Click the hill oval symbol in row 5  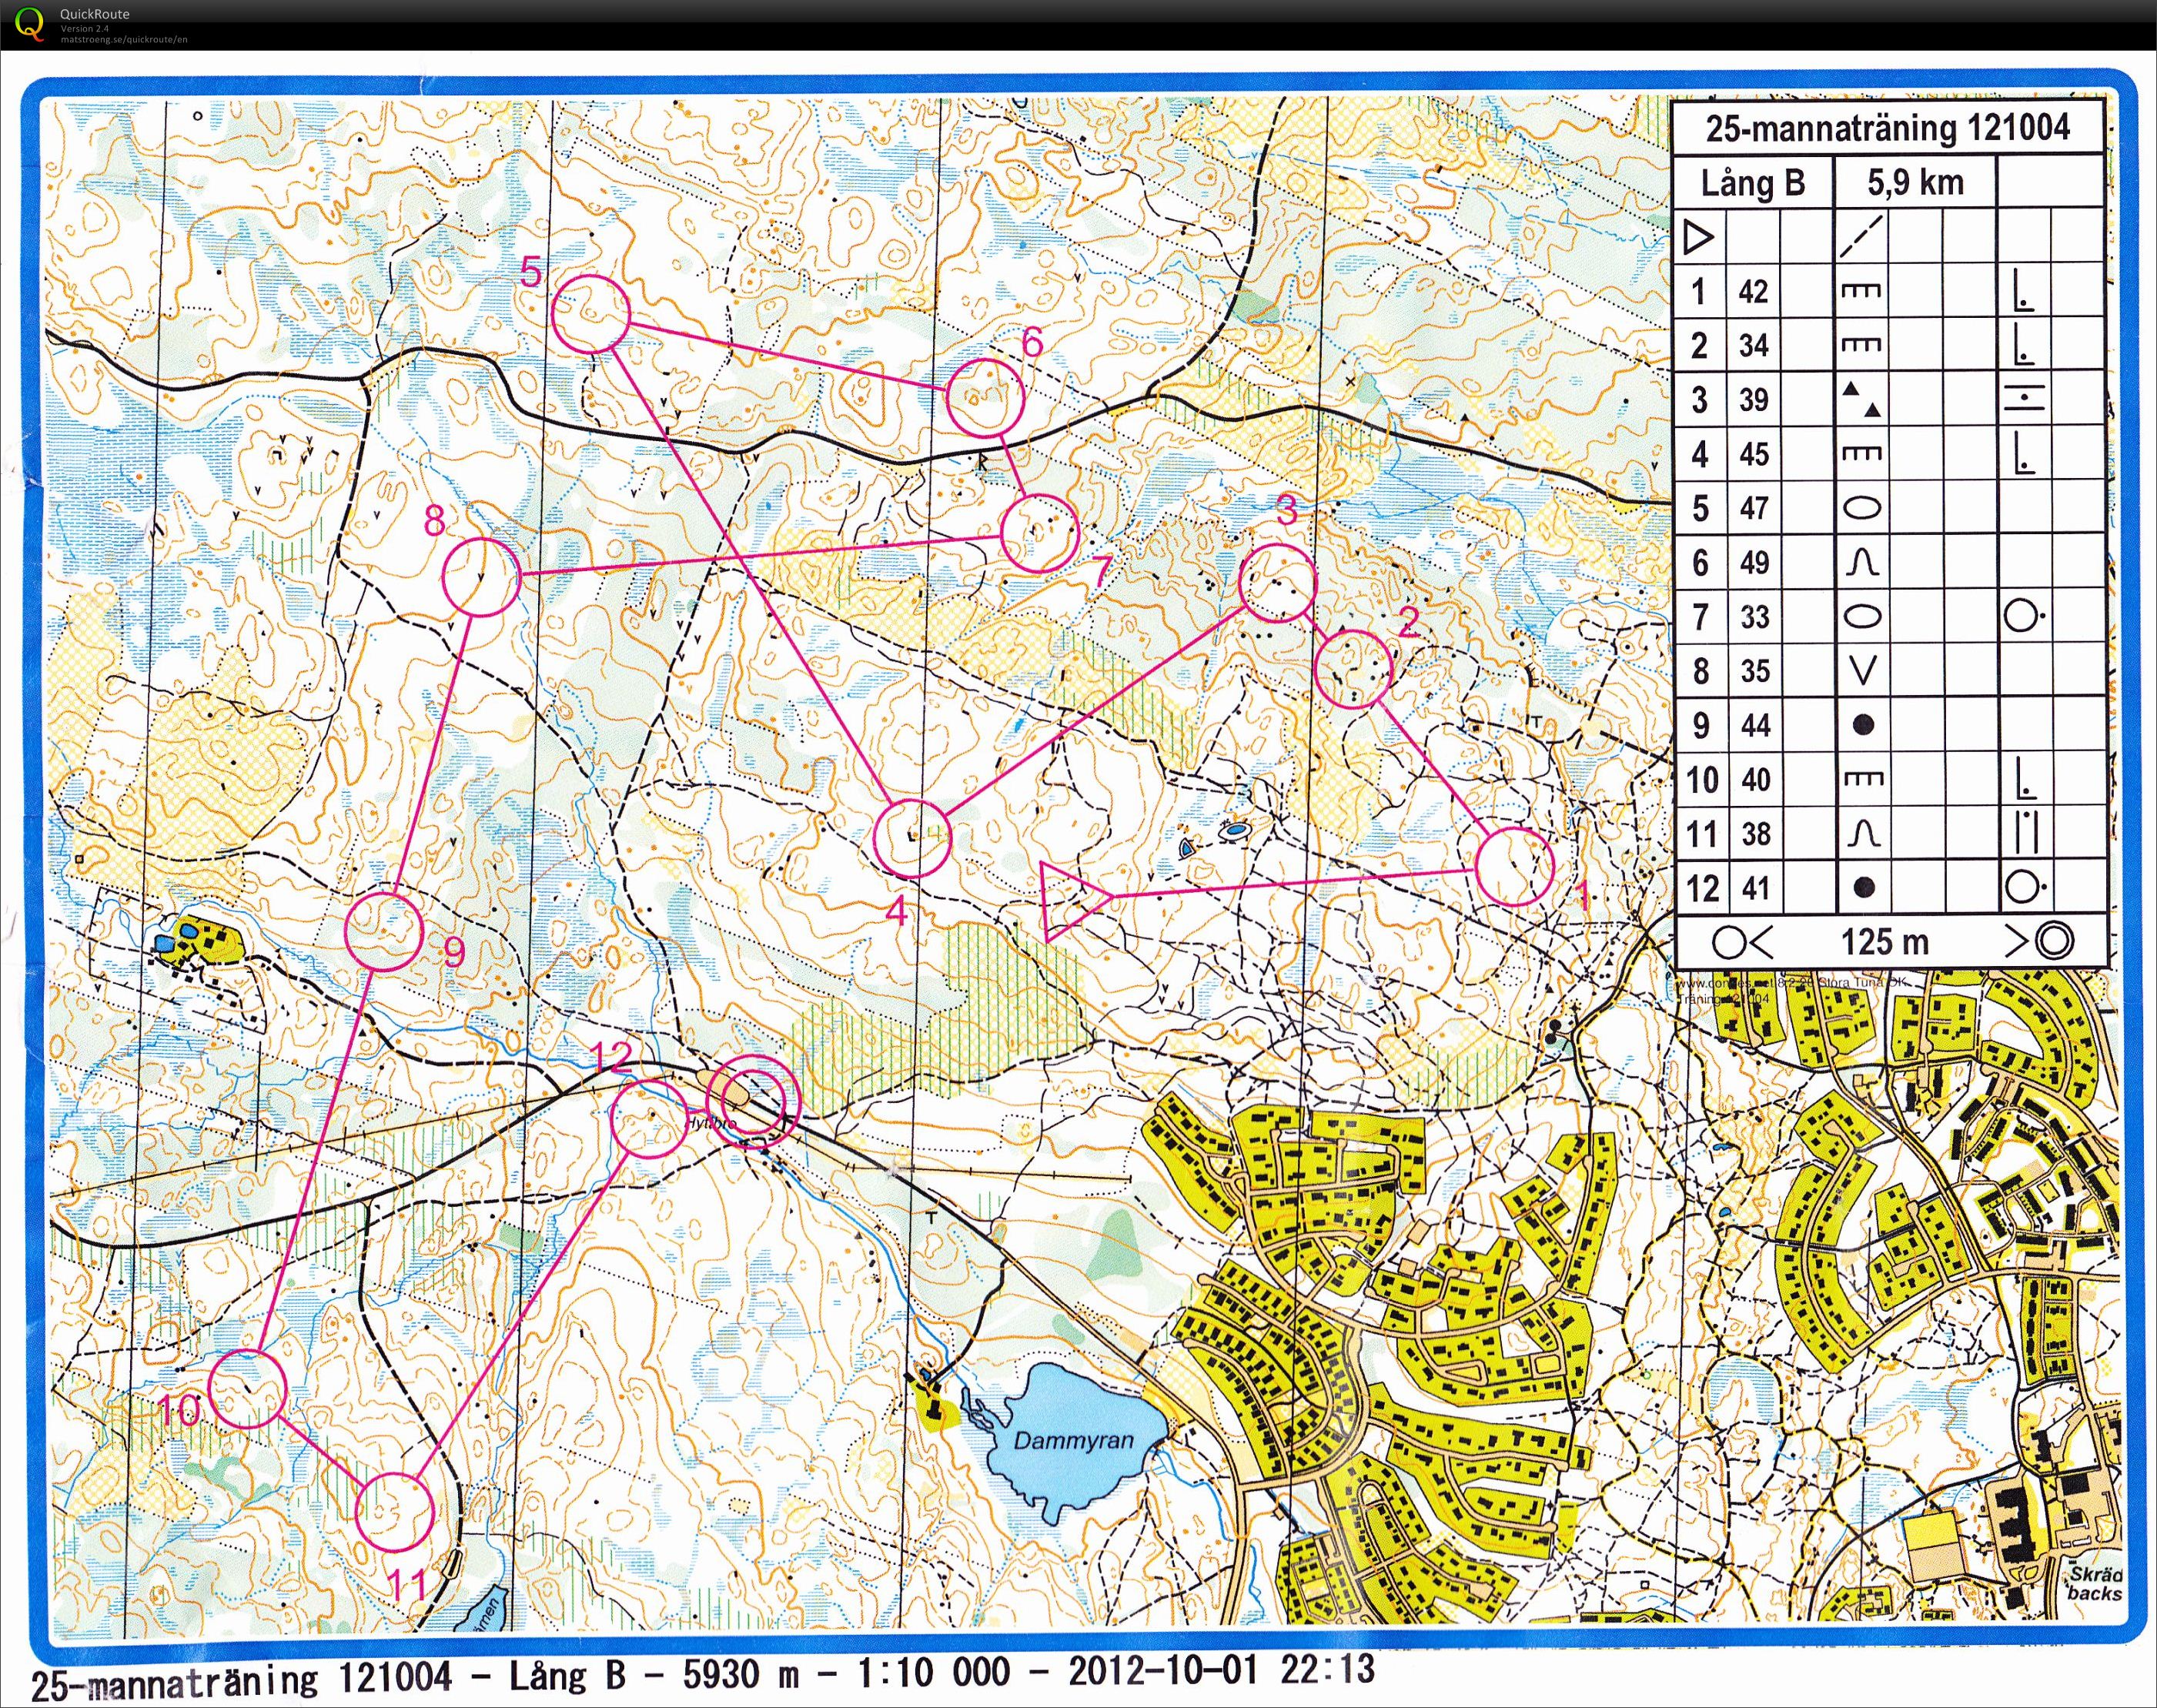click(1861, 508)
